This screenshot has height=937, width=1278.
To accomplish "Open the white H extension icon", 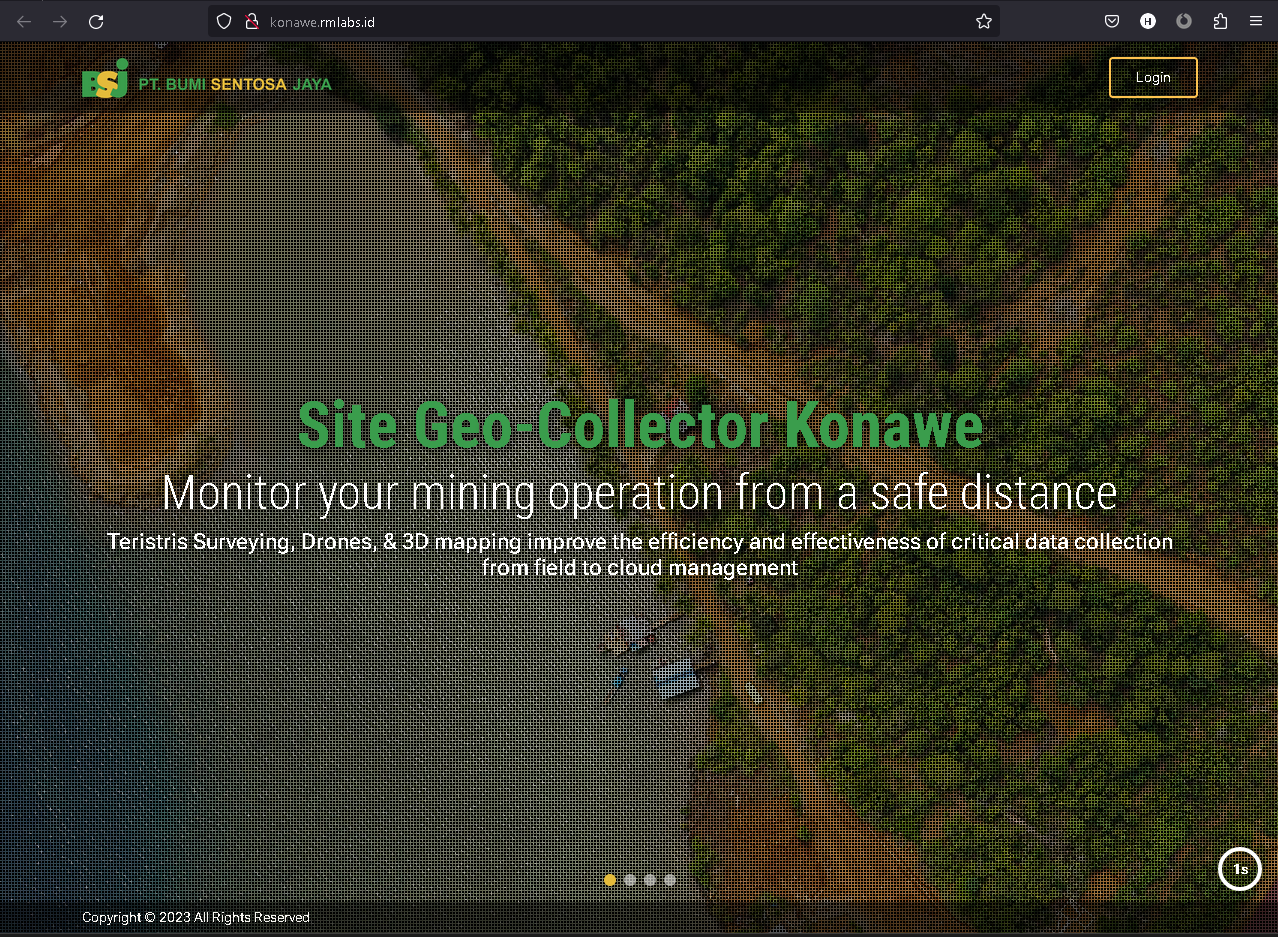I will tap(1148, 21).
